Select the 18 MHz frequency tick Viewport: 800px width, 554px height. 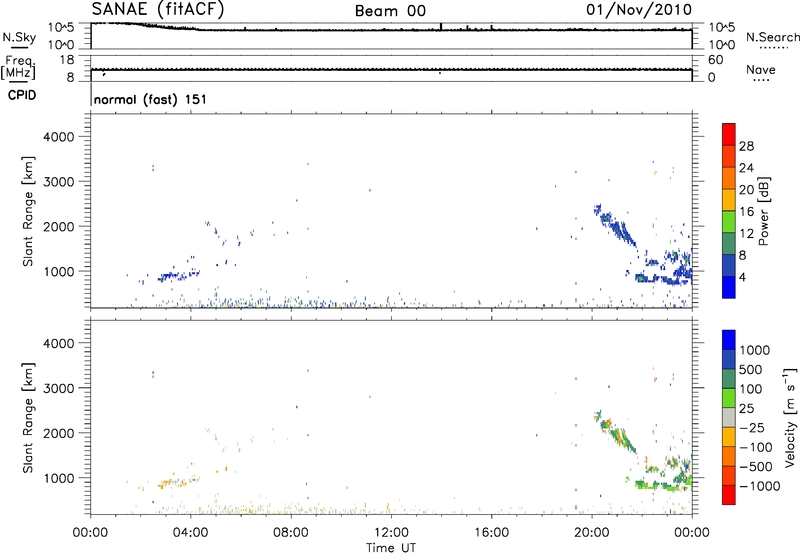point(67,60)
